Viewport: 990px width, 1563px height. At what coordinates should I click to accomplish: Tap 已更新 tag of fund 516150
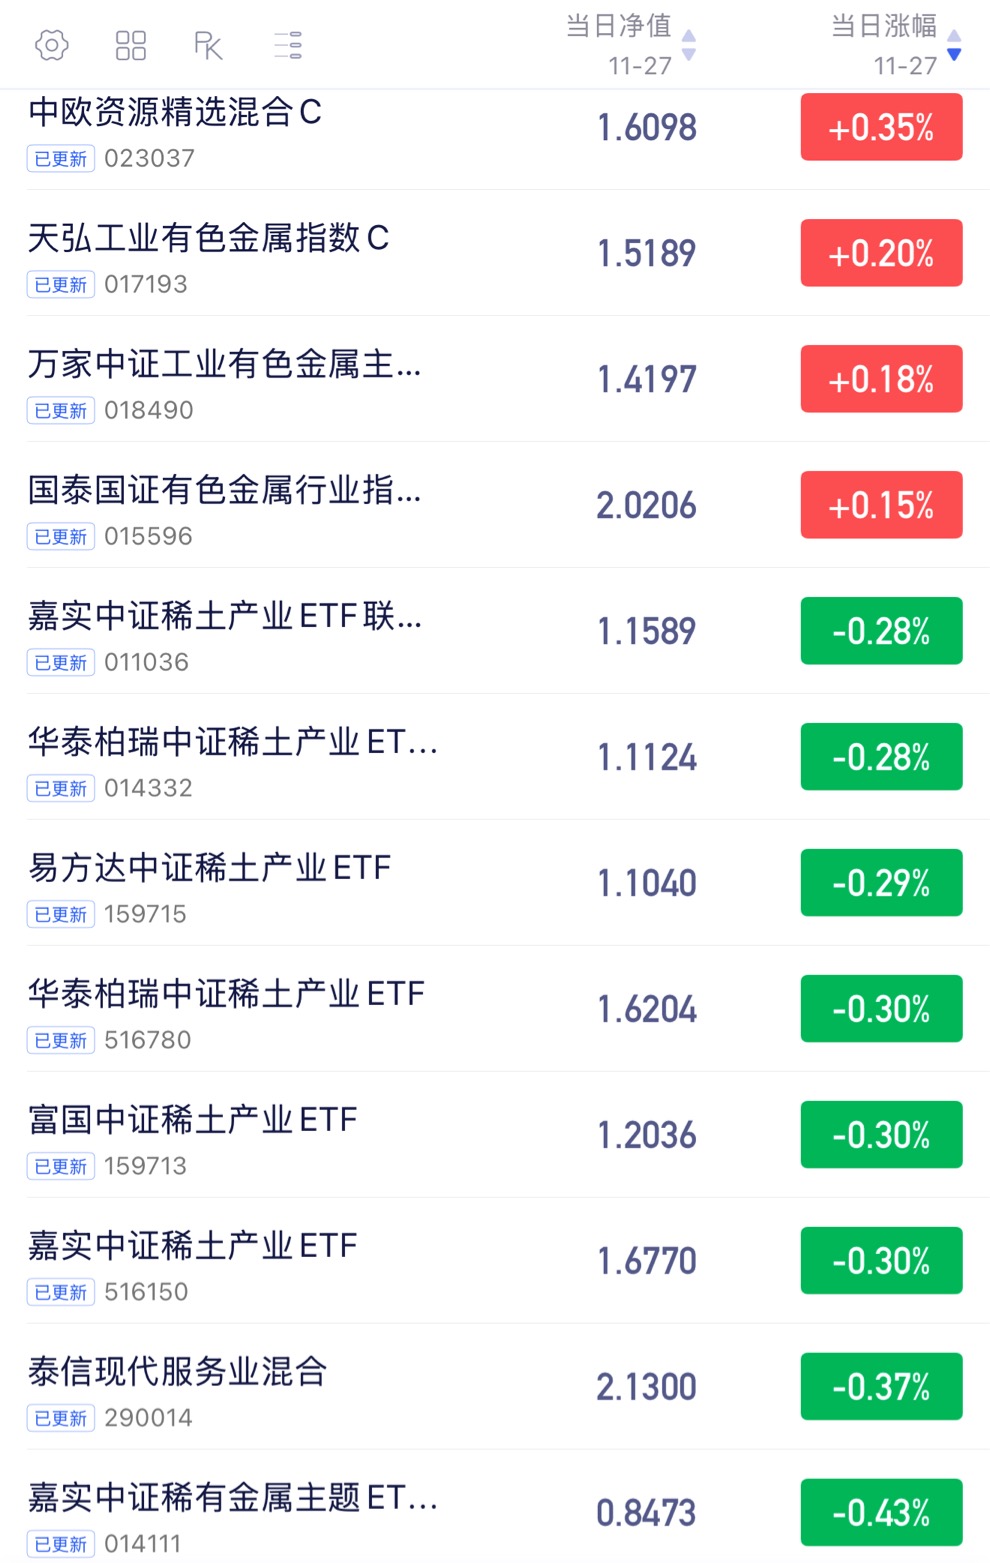point(61,1293)
